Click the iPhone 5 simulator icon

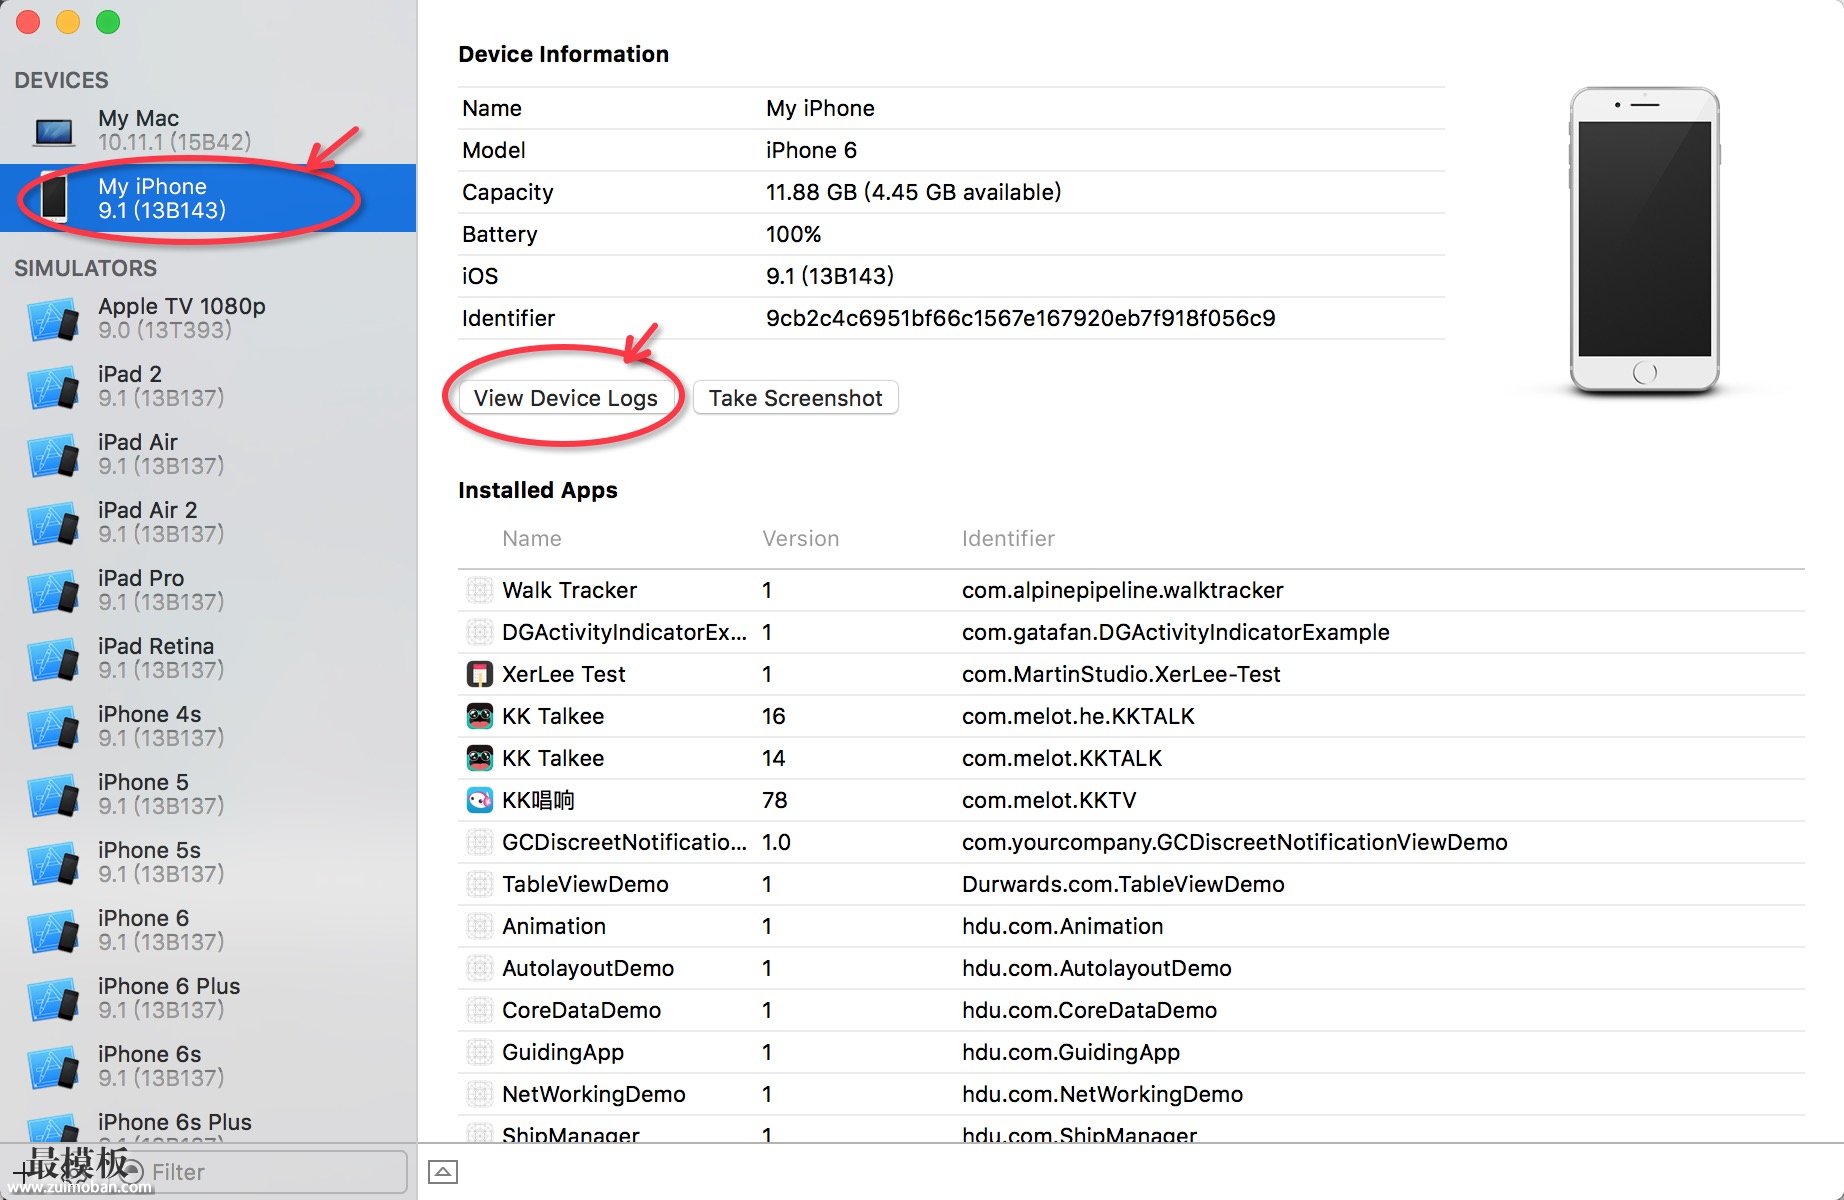tap(54, 796)
